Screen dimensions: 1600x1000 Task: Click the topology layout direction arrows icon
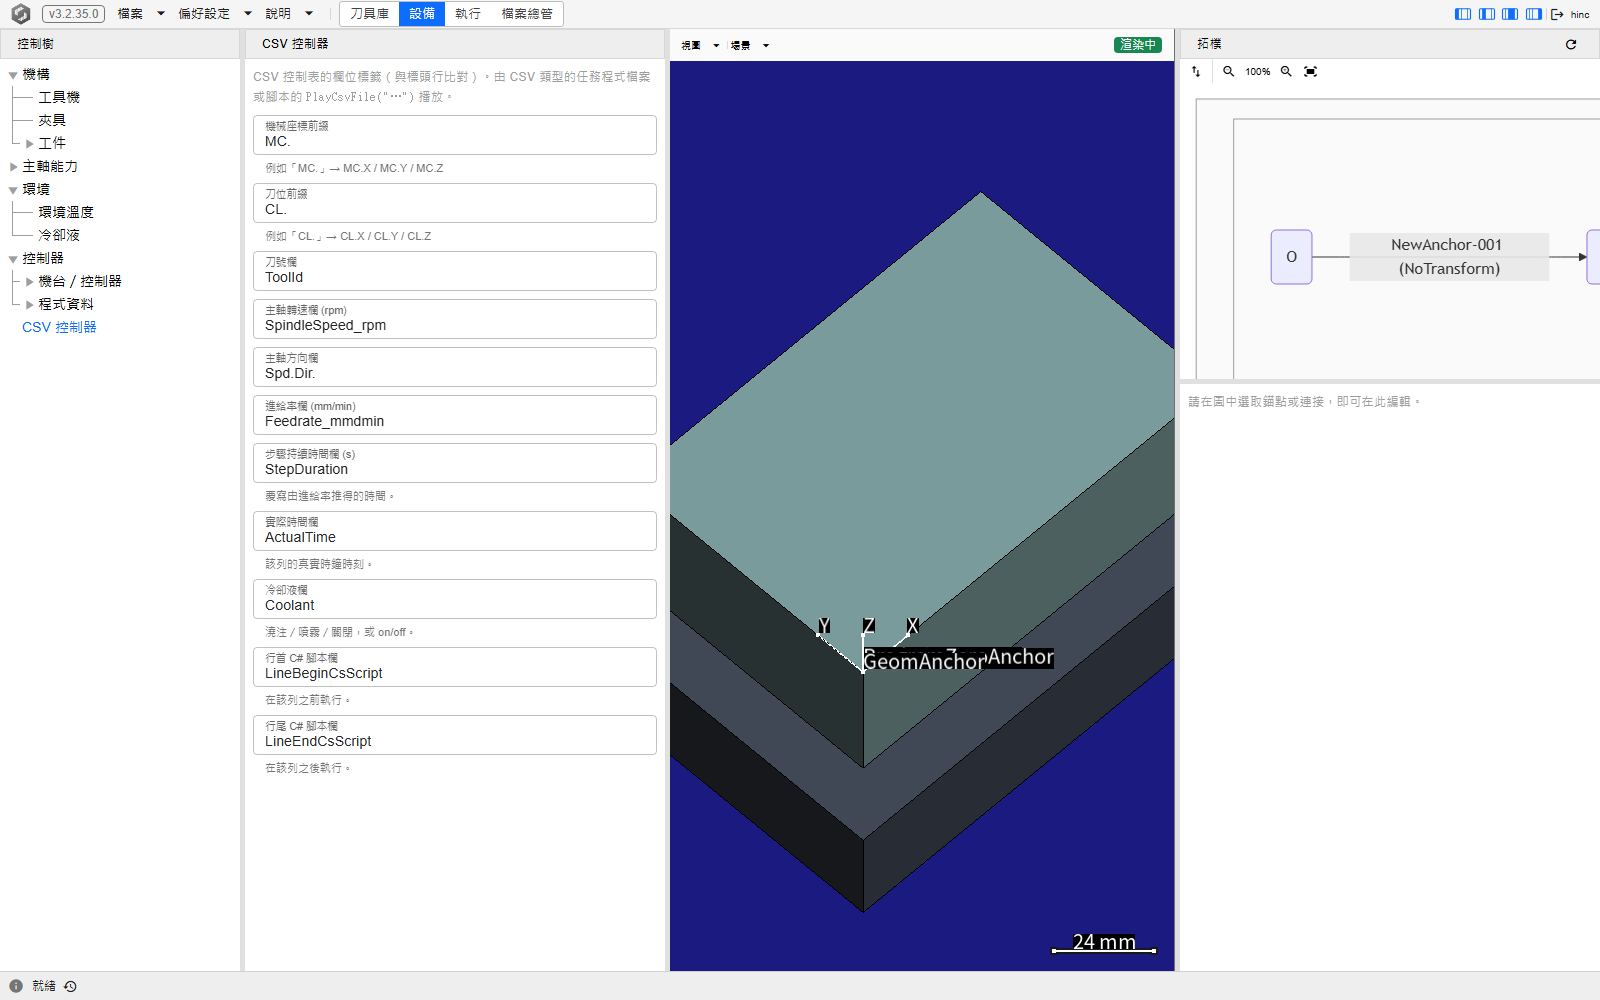[1196, 72]
